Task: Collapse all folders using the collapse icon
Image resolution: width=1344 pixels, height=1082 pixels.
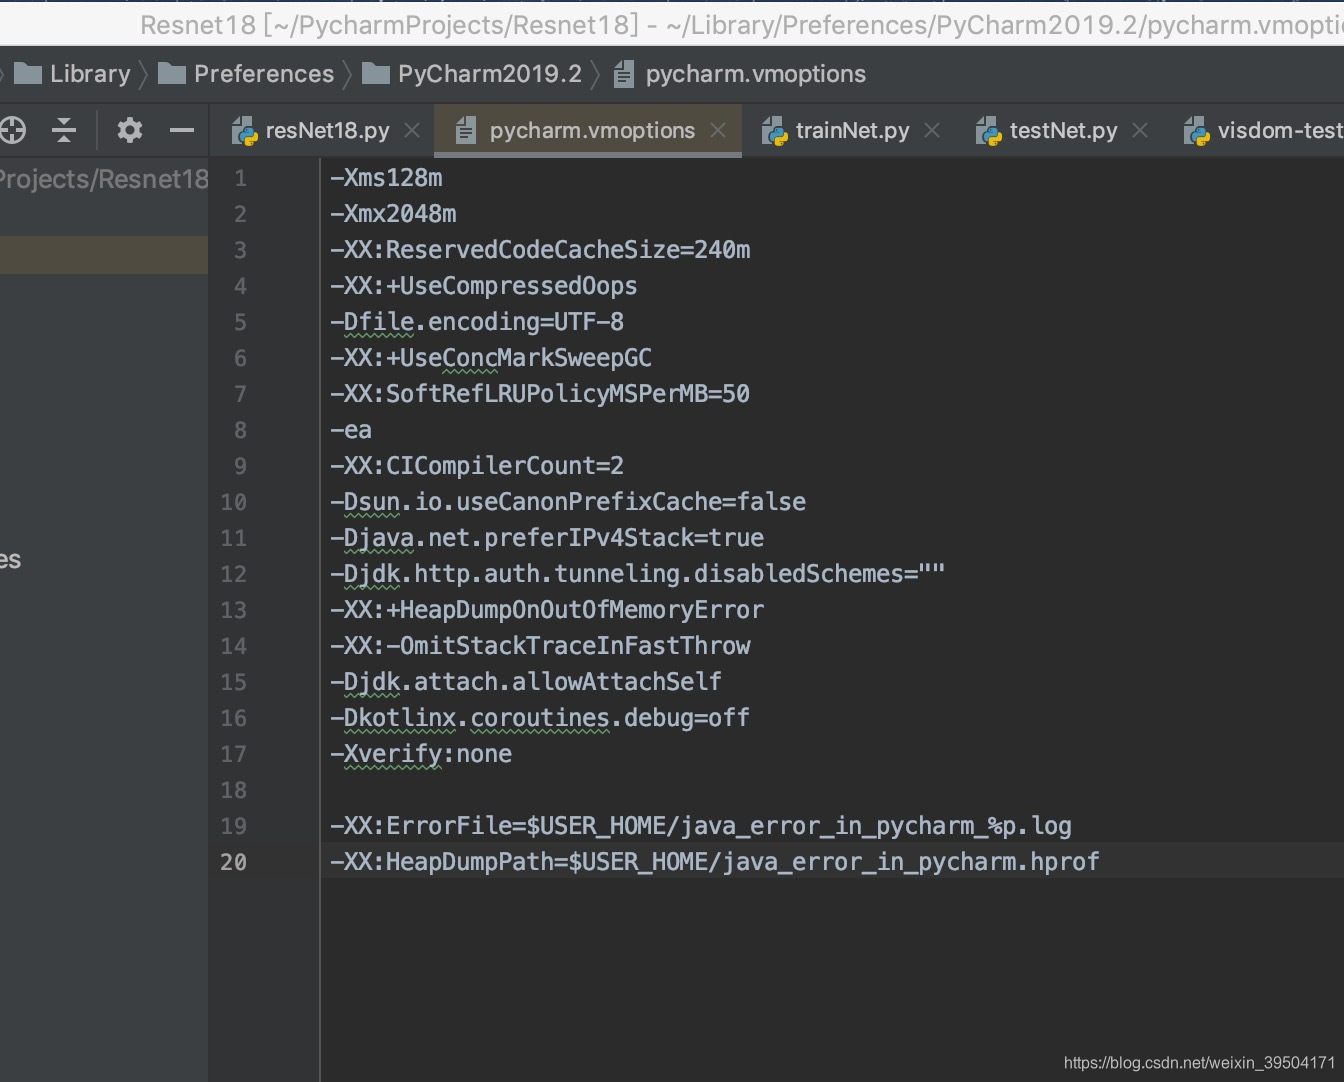Action: pyautogui.click(x=63, y=130)
